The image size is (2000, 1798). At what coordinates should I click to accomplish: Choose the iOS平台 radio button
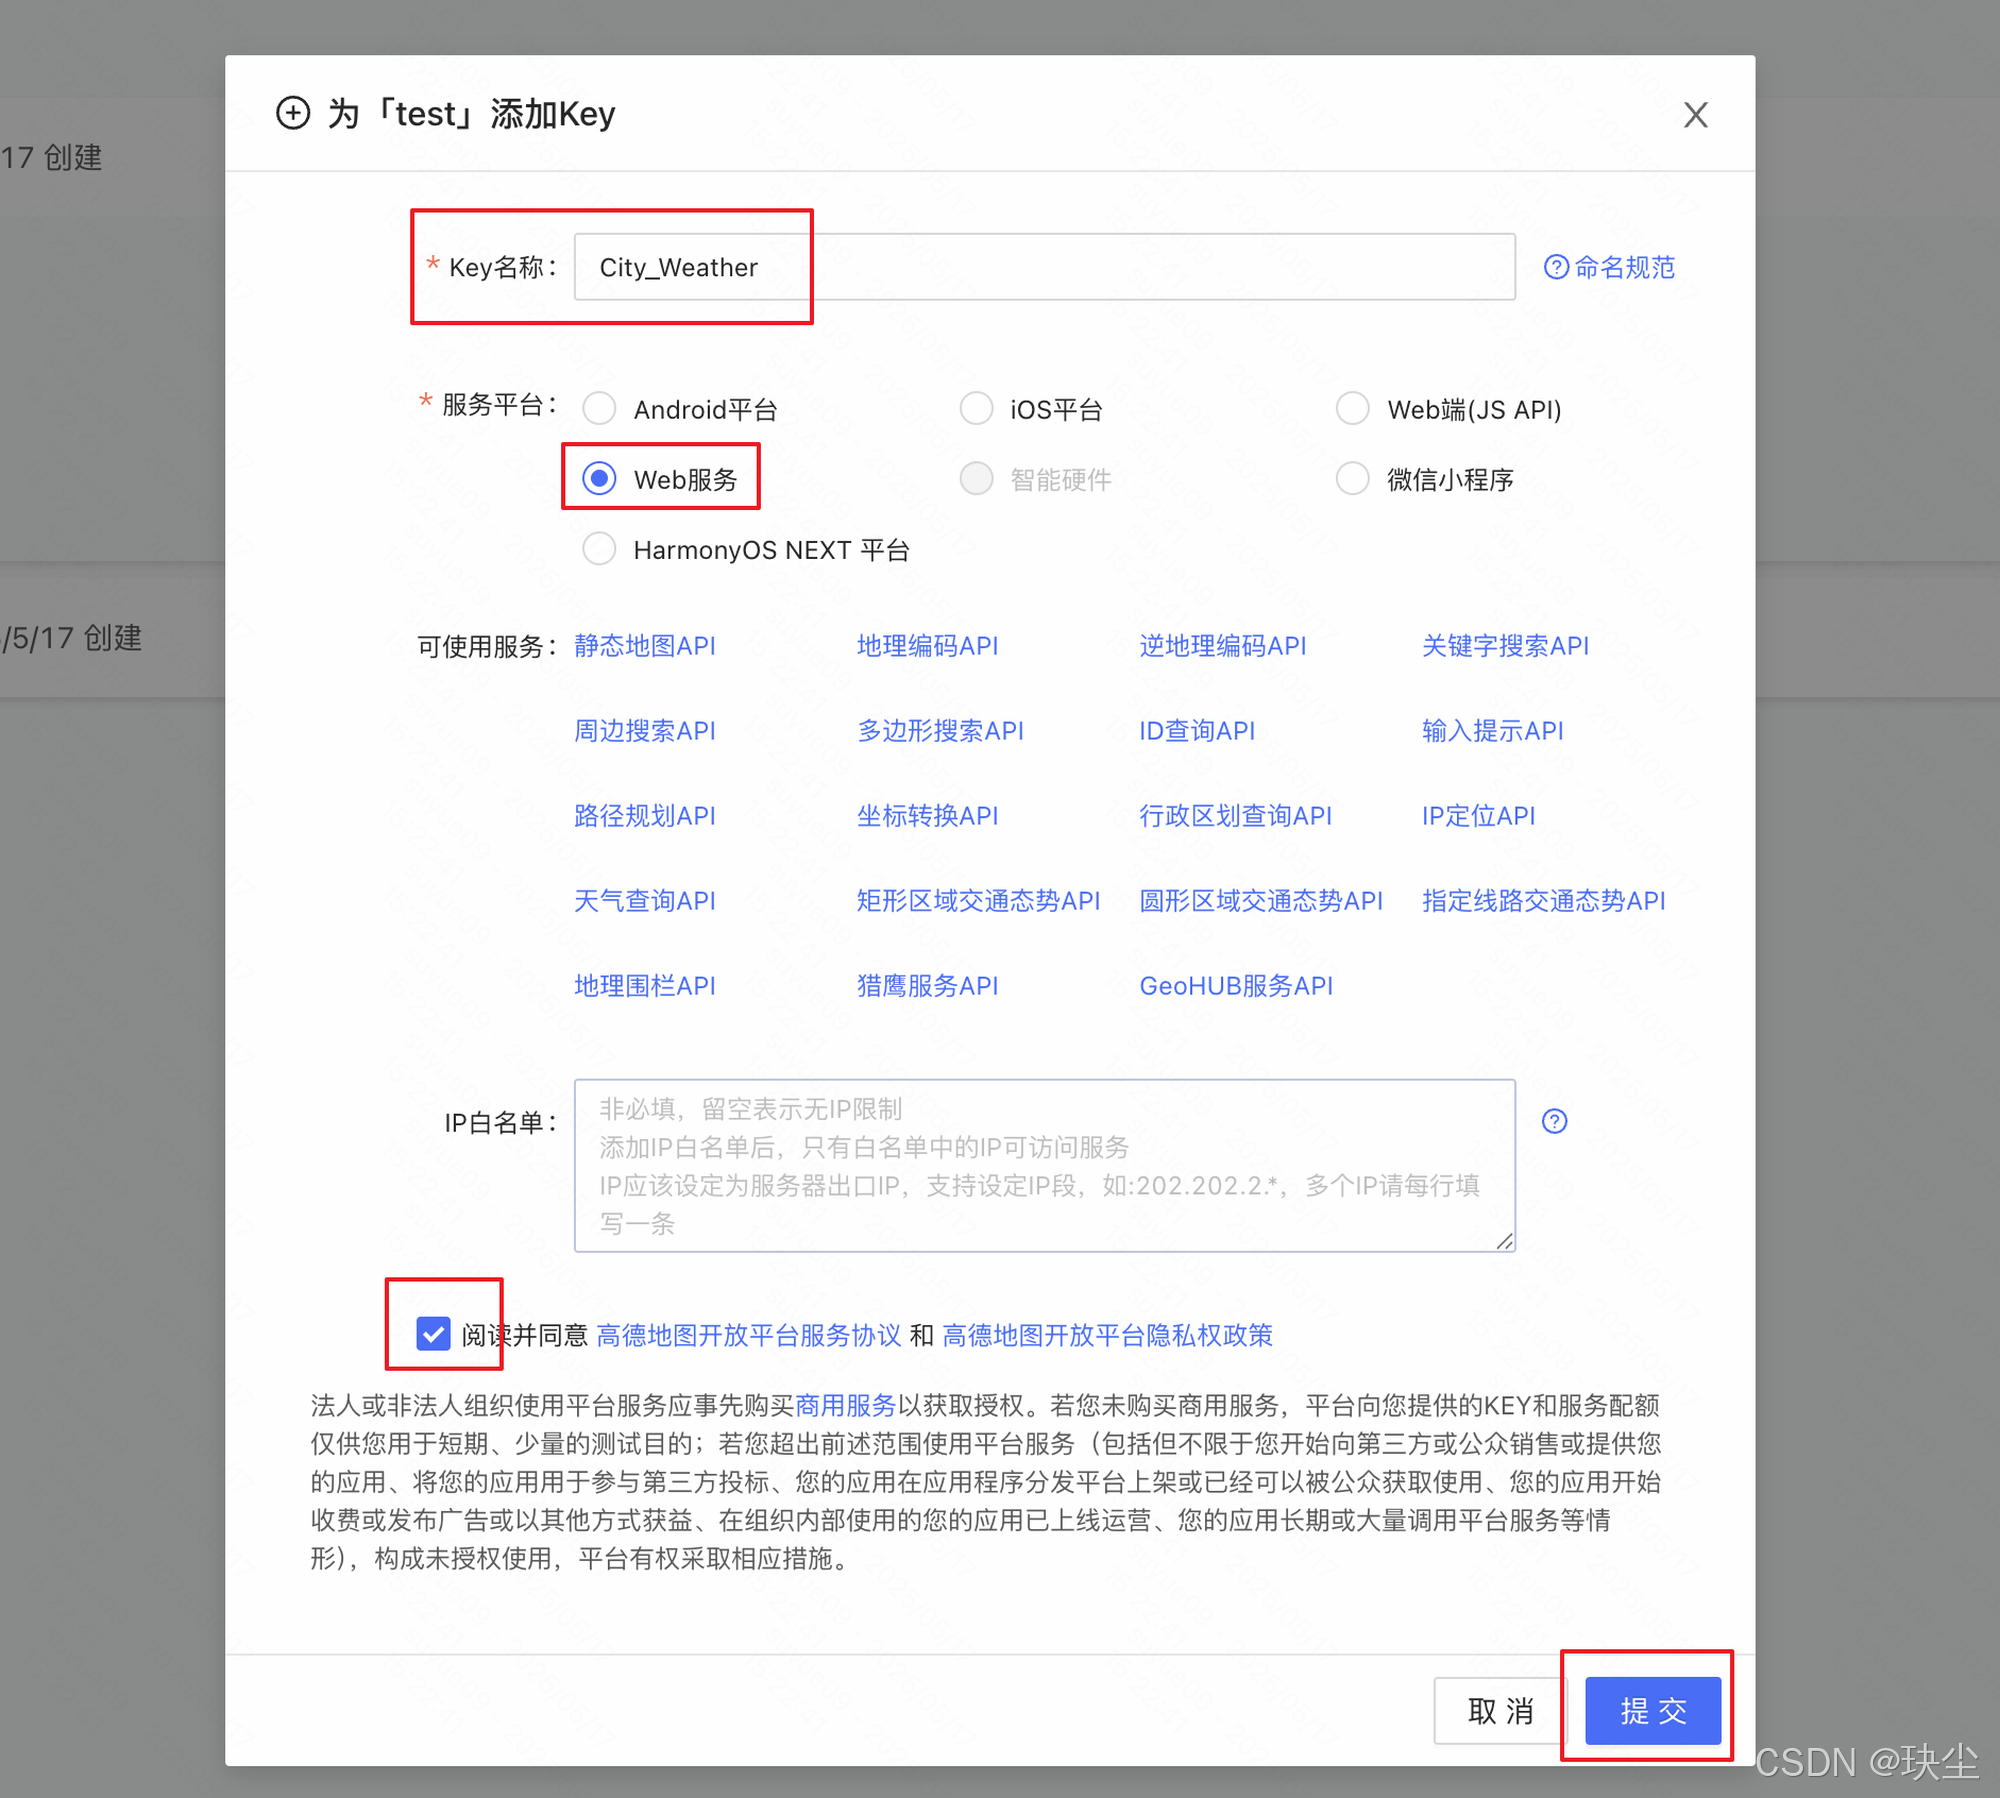tap(976, 408)
